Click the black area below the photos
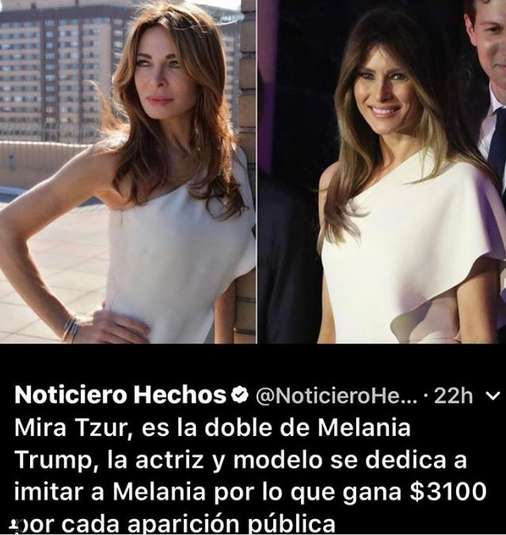 point(253,362)
